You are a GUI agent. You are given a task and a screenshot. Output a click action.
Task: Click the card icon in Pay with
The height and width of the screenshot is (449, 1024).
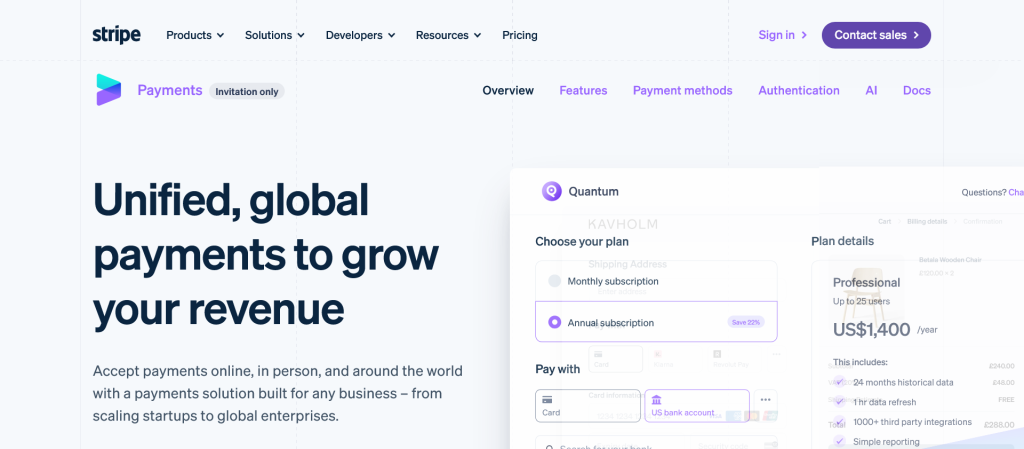[547, 399]
